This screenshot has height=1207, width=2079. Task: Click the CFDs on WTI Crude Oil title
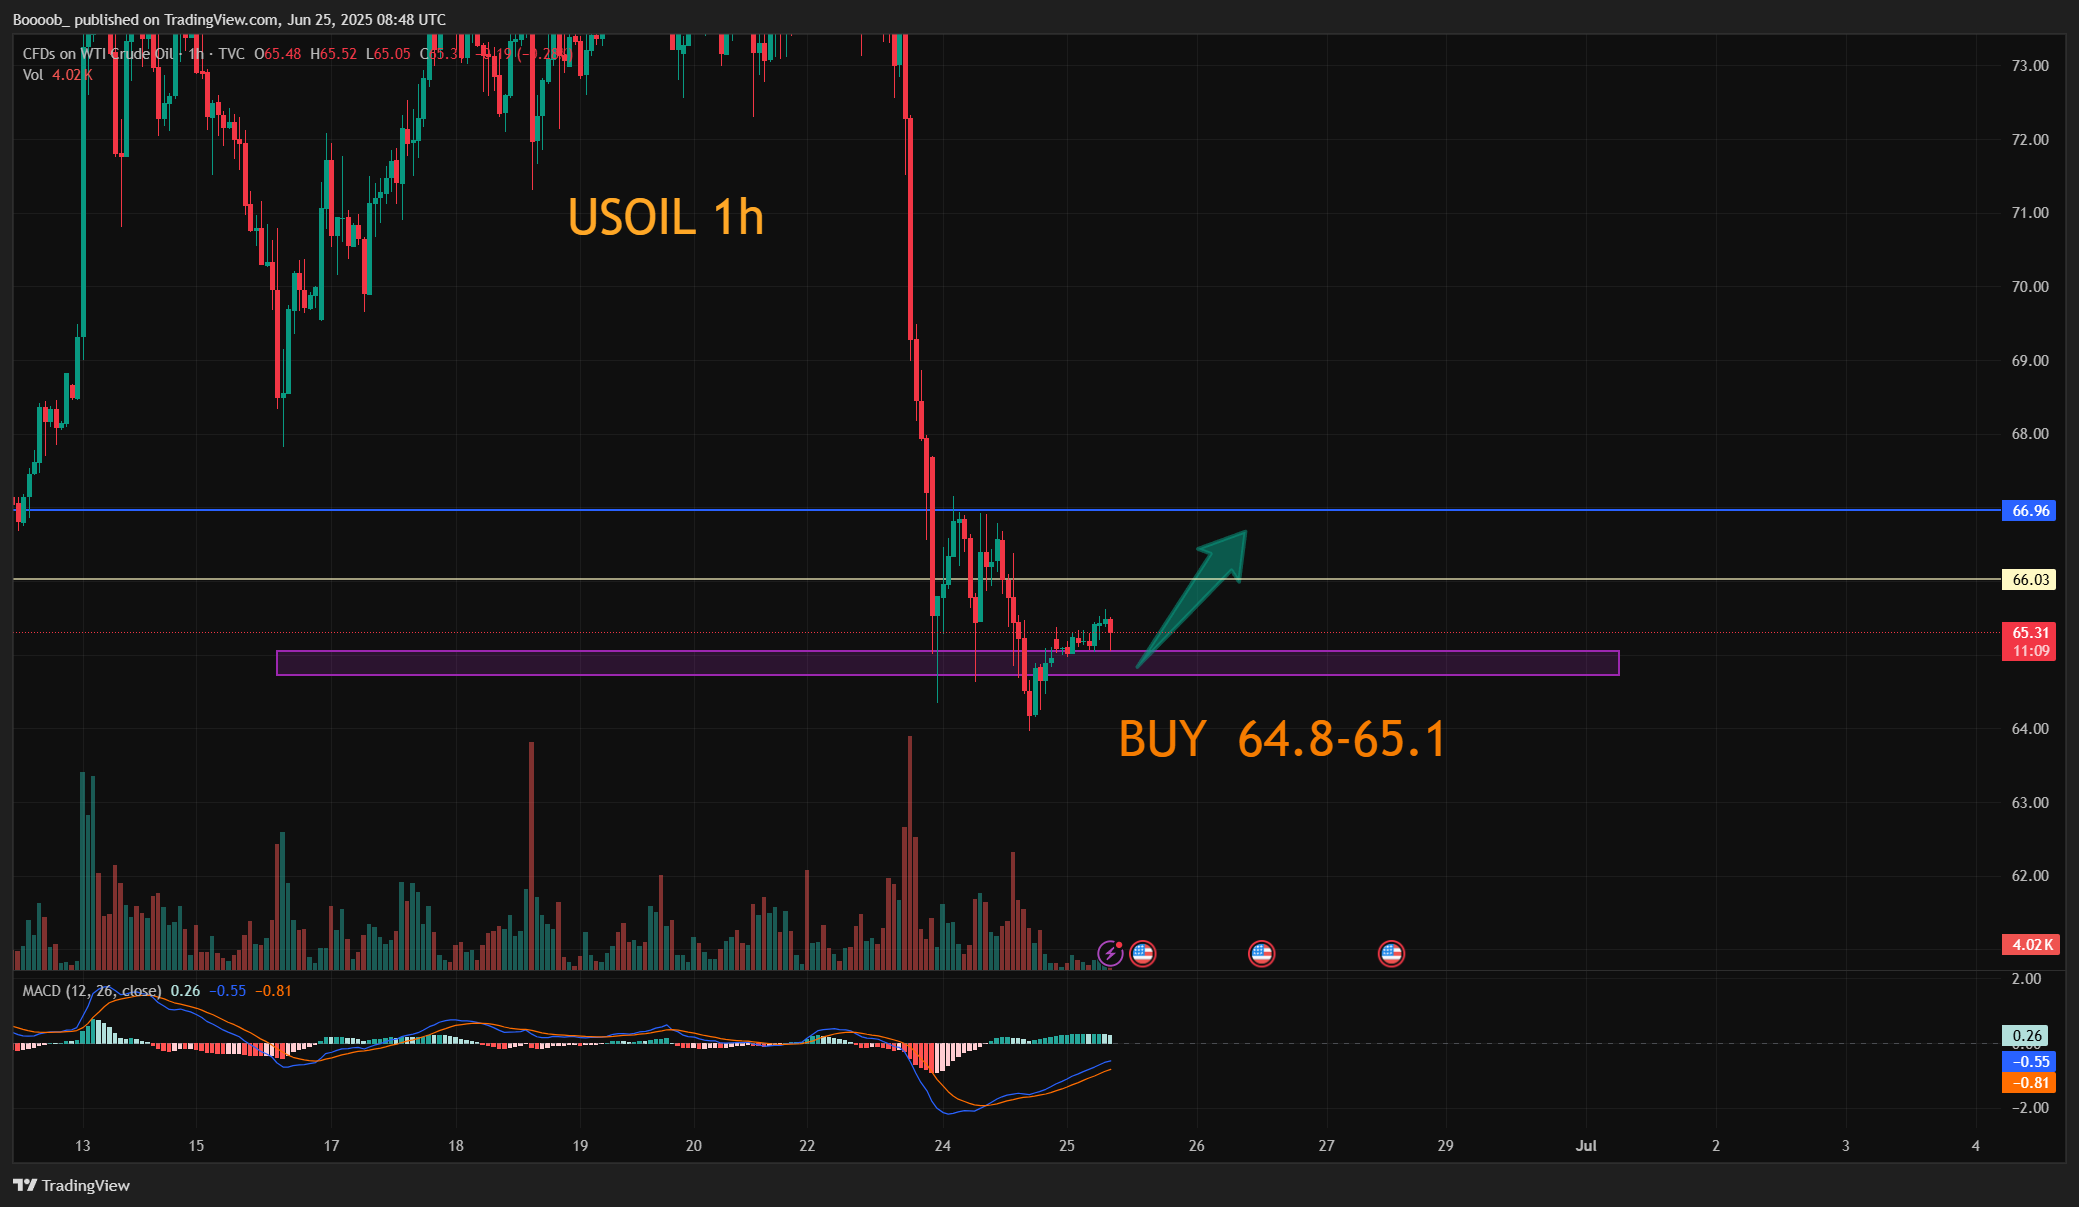(x=98, y=54)
